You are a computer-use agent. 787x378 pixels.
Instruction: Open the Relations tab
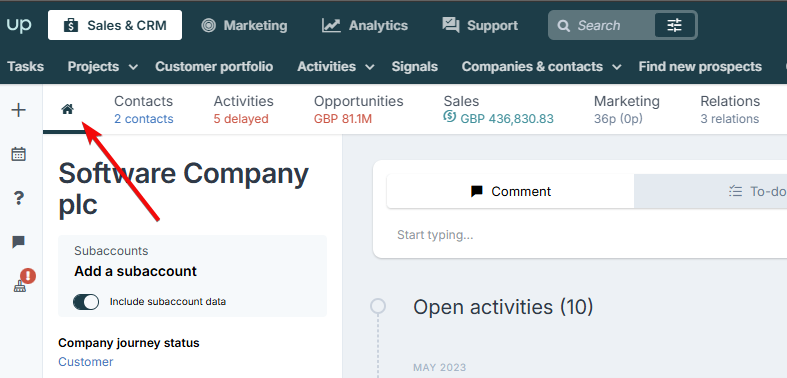coord(730,109)
